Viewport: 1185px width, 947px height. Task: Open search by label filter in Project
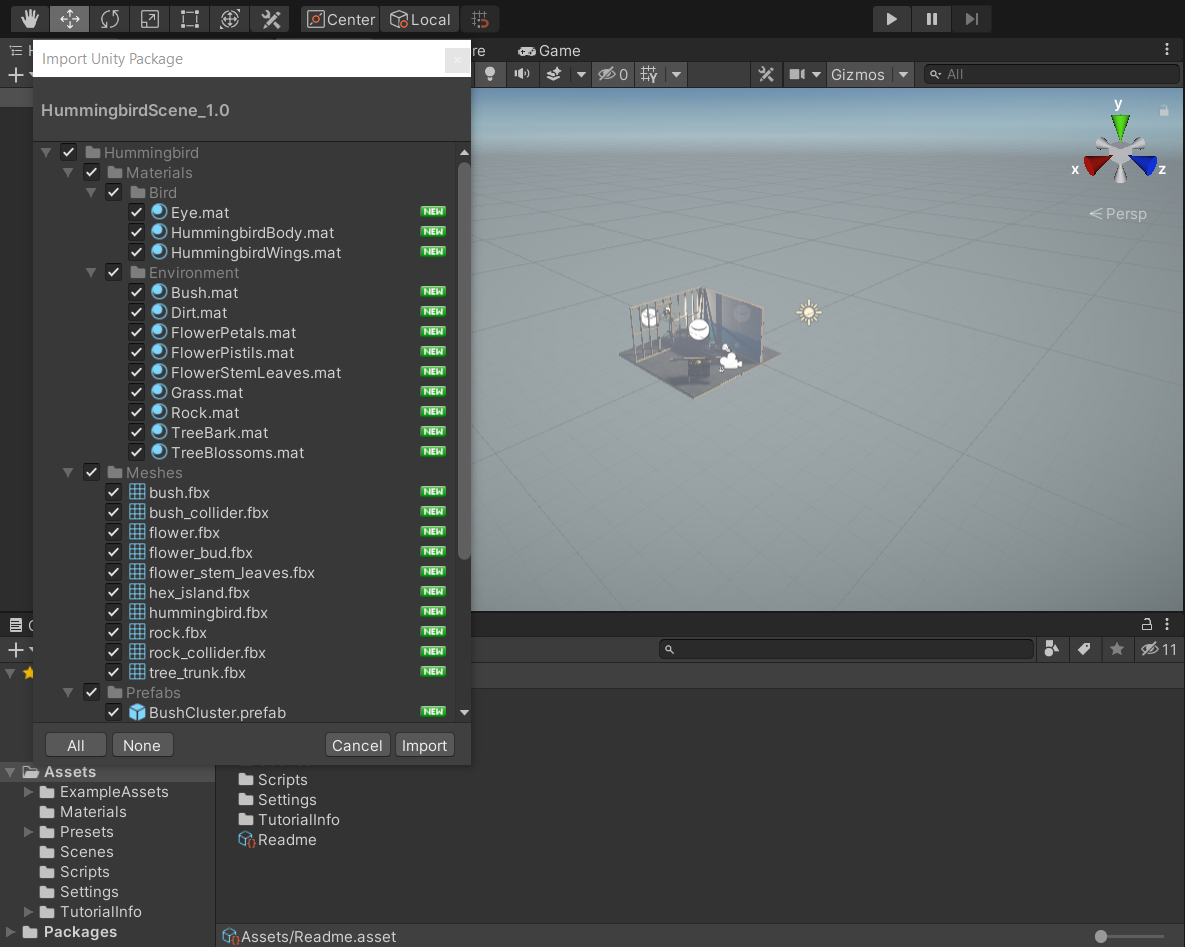tap(1084, 648)
